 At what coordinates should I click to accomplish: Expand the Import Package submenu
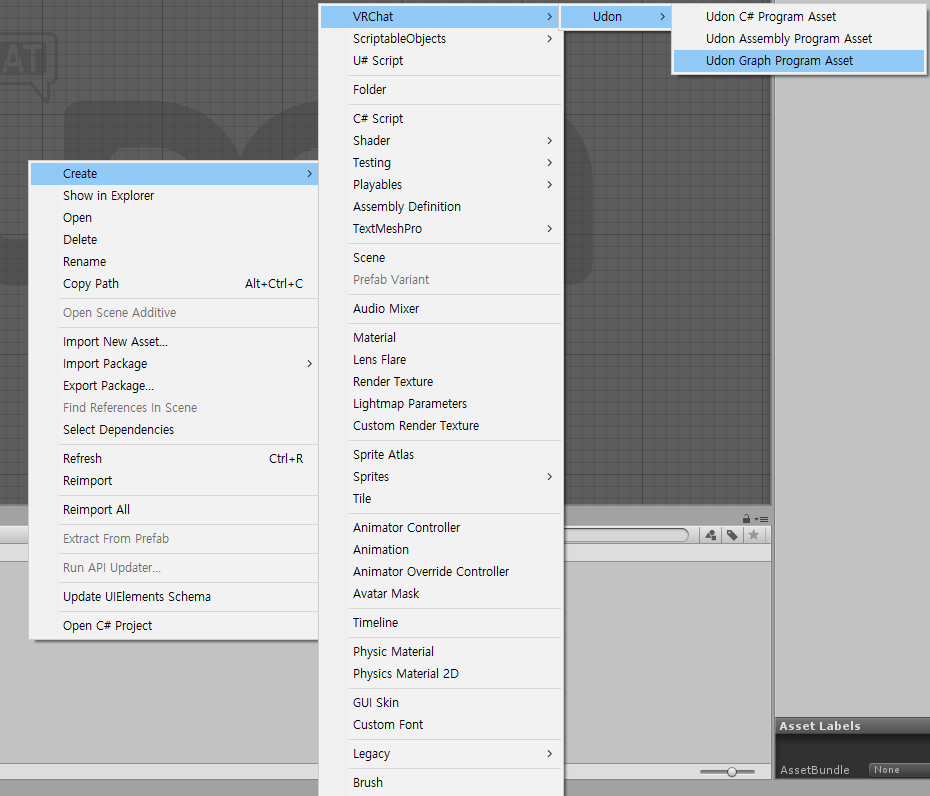point(174,363)
